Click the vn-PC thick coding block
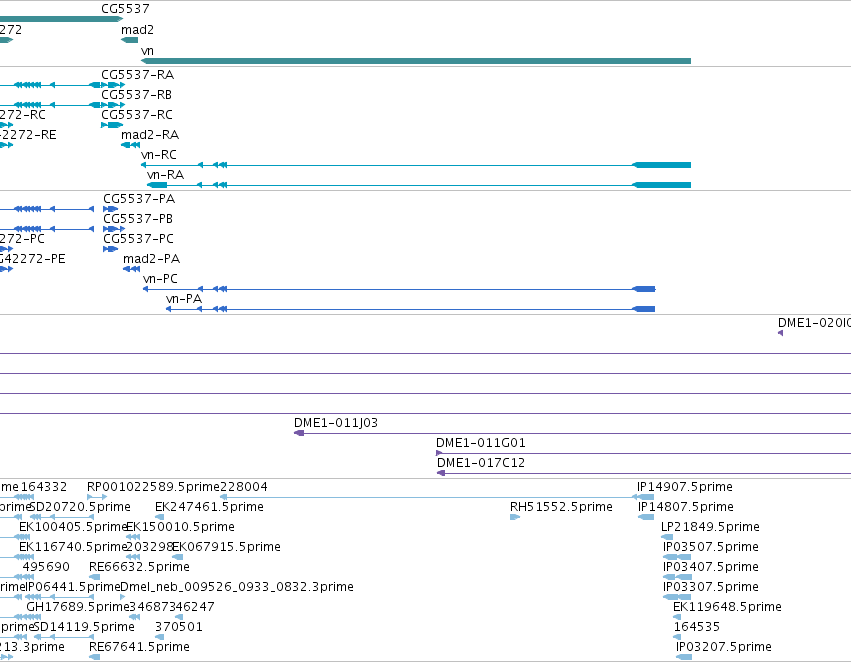The height and width of the screenshot is (662, 851). point(644,289)
